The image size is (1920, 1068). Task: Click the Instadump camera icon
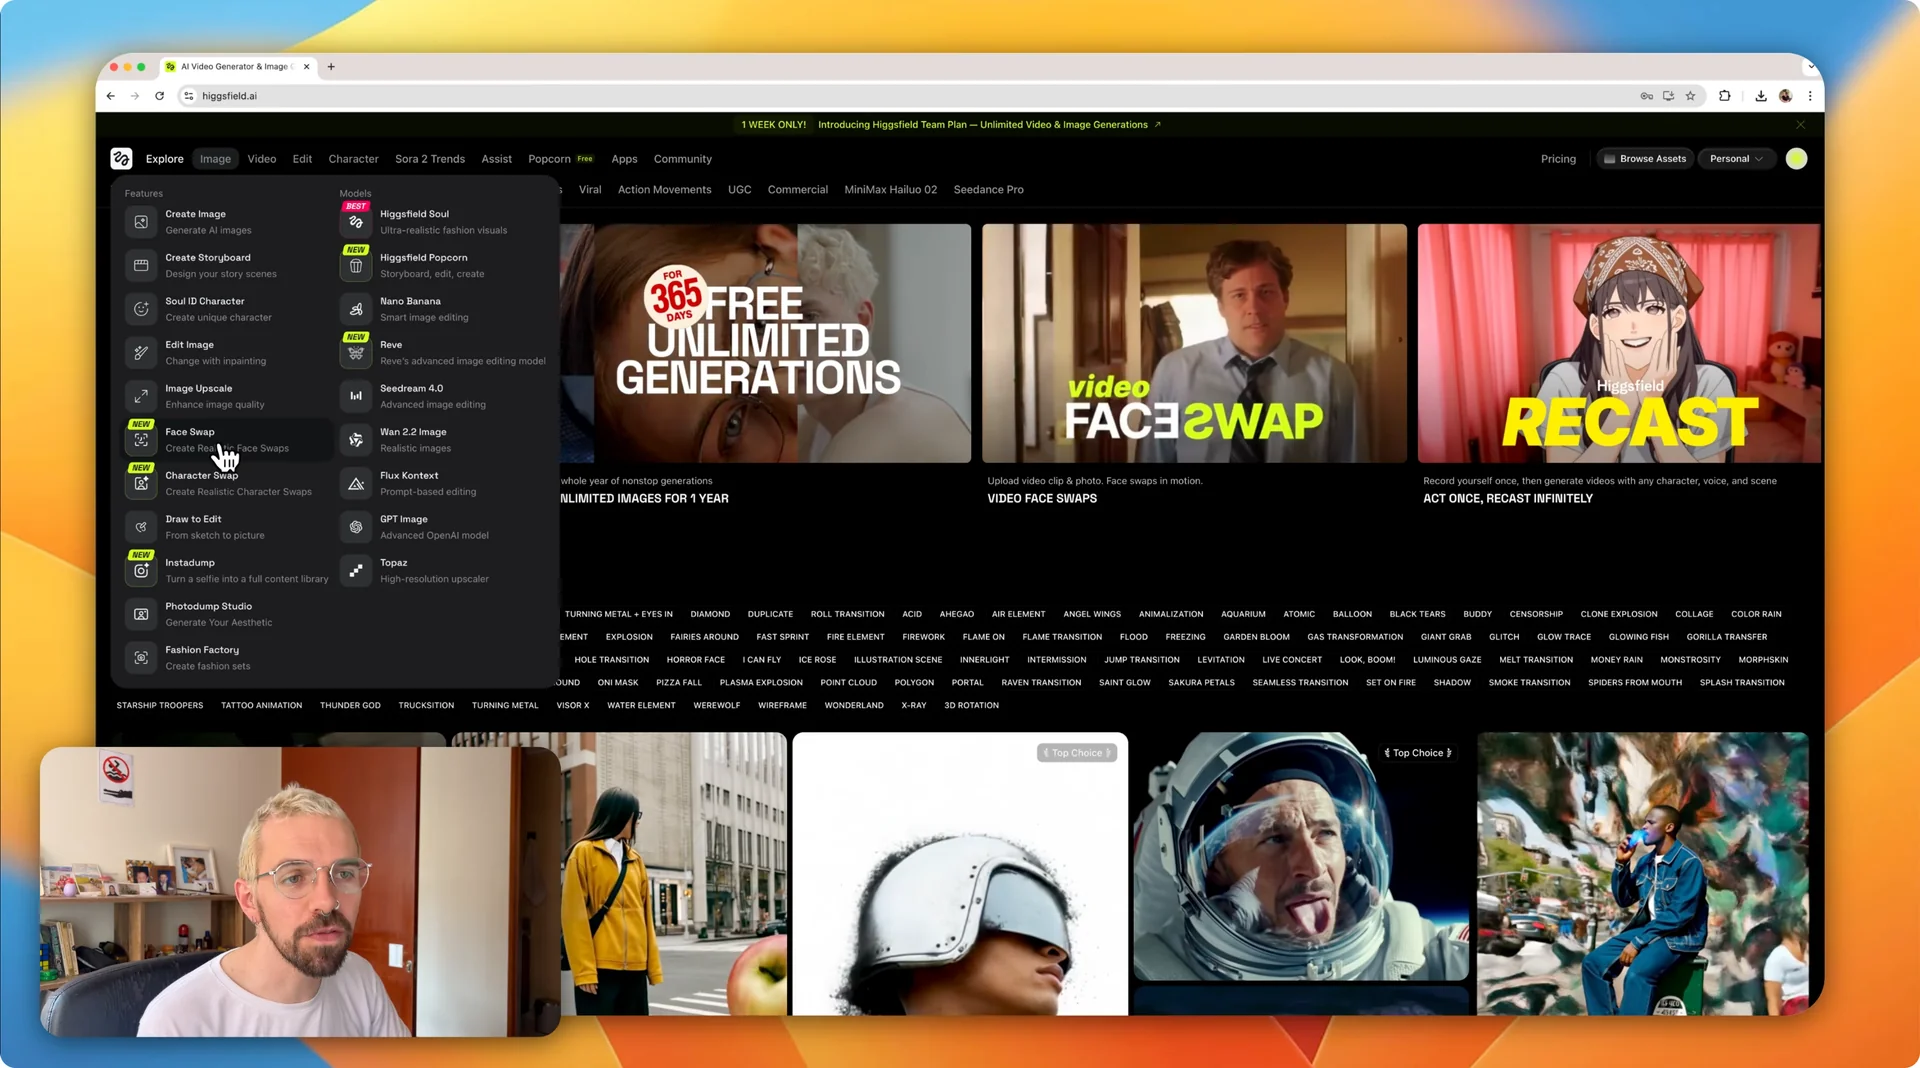(x=141, y=571)
